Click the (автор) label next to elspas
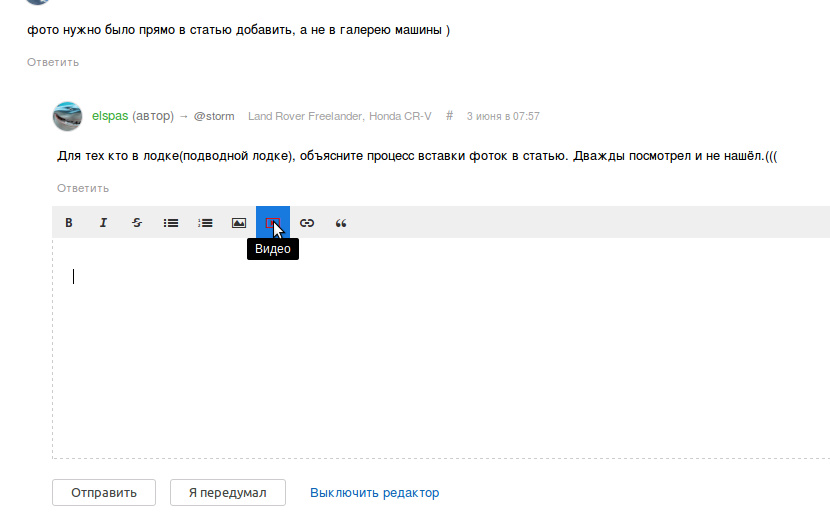Screen dimensions: 830x514 [153, 116]
